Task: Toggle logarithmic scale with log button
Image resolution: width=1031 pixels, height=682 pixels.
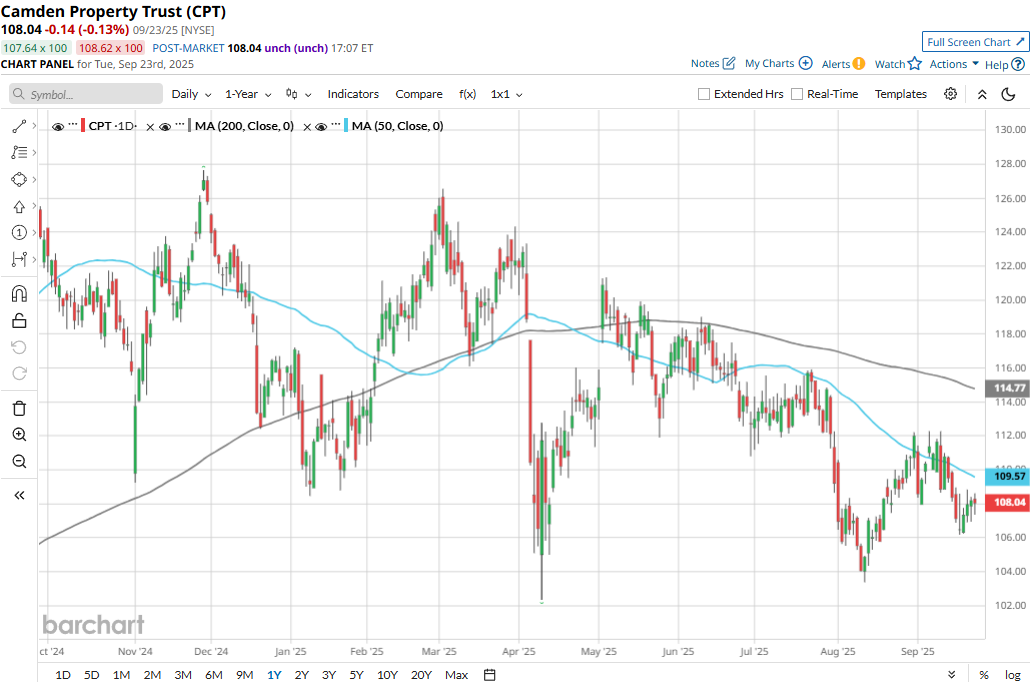Action: [1013, 675]
